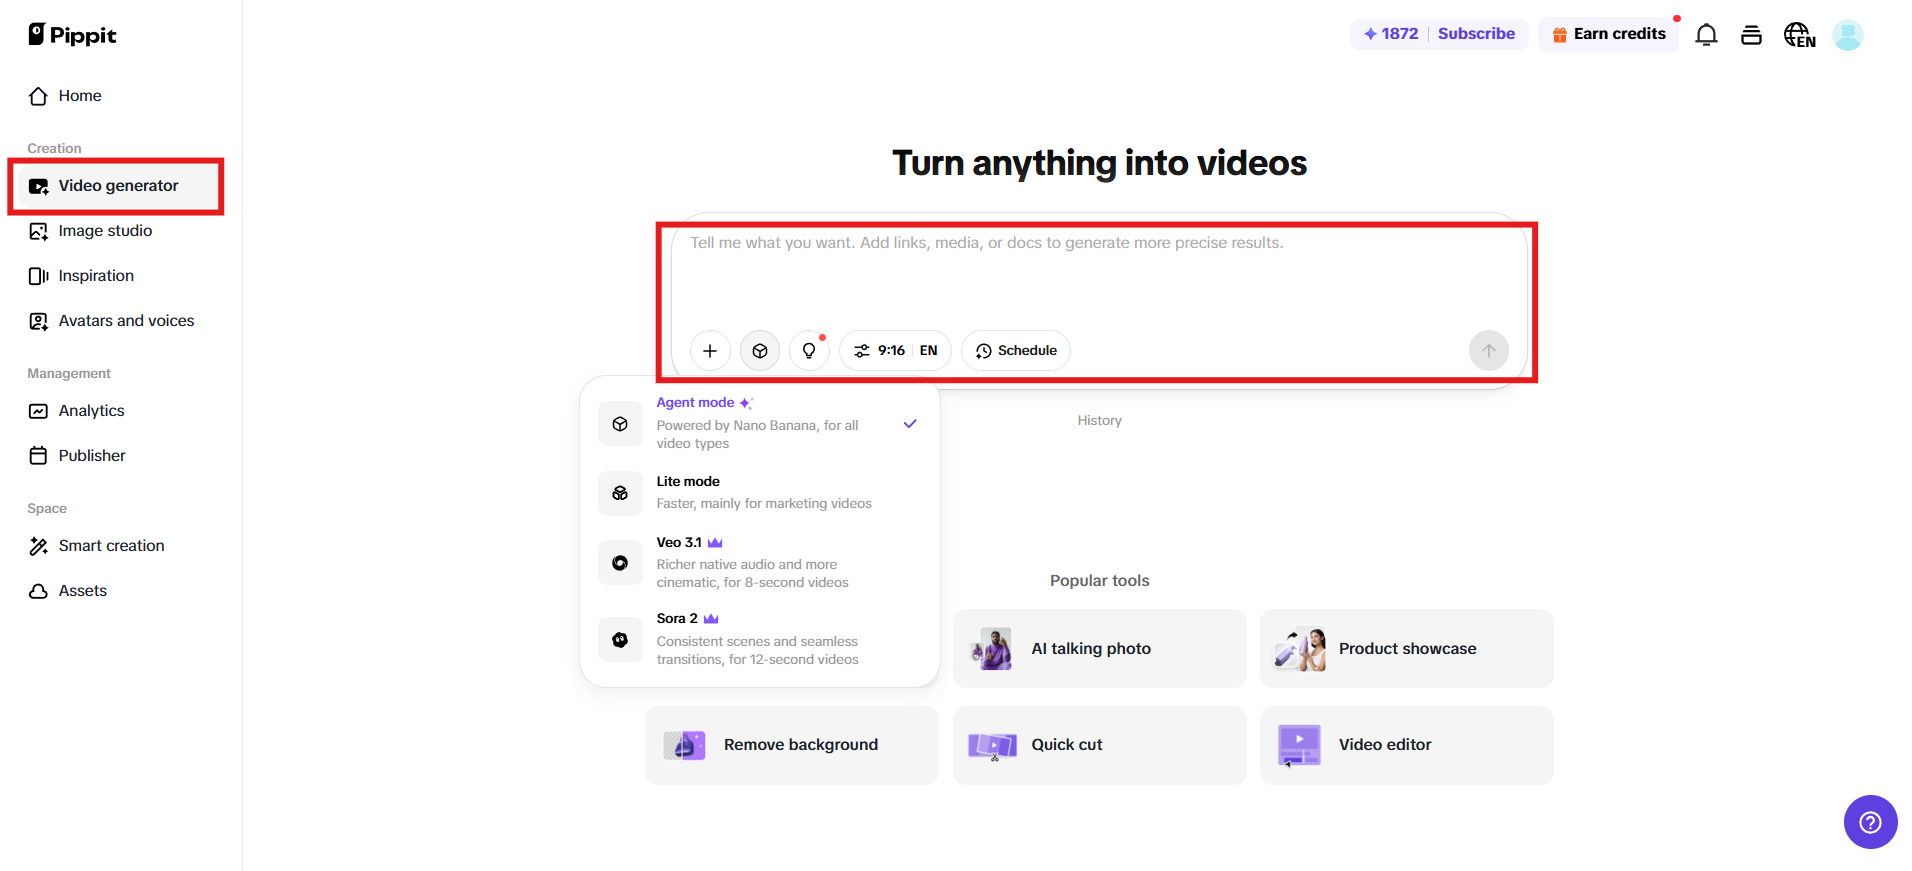This screenshot has height=871, width=1912.
Task: Click Earn credits button
Action: (1609, 34)
